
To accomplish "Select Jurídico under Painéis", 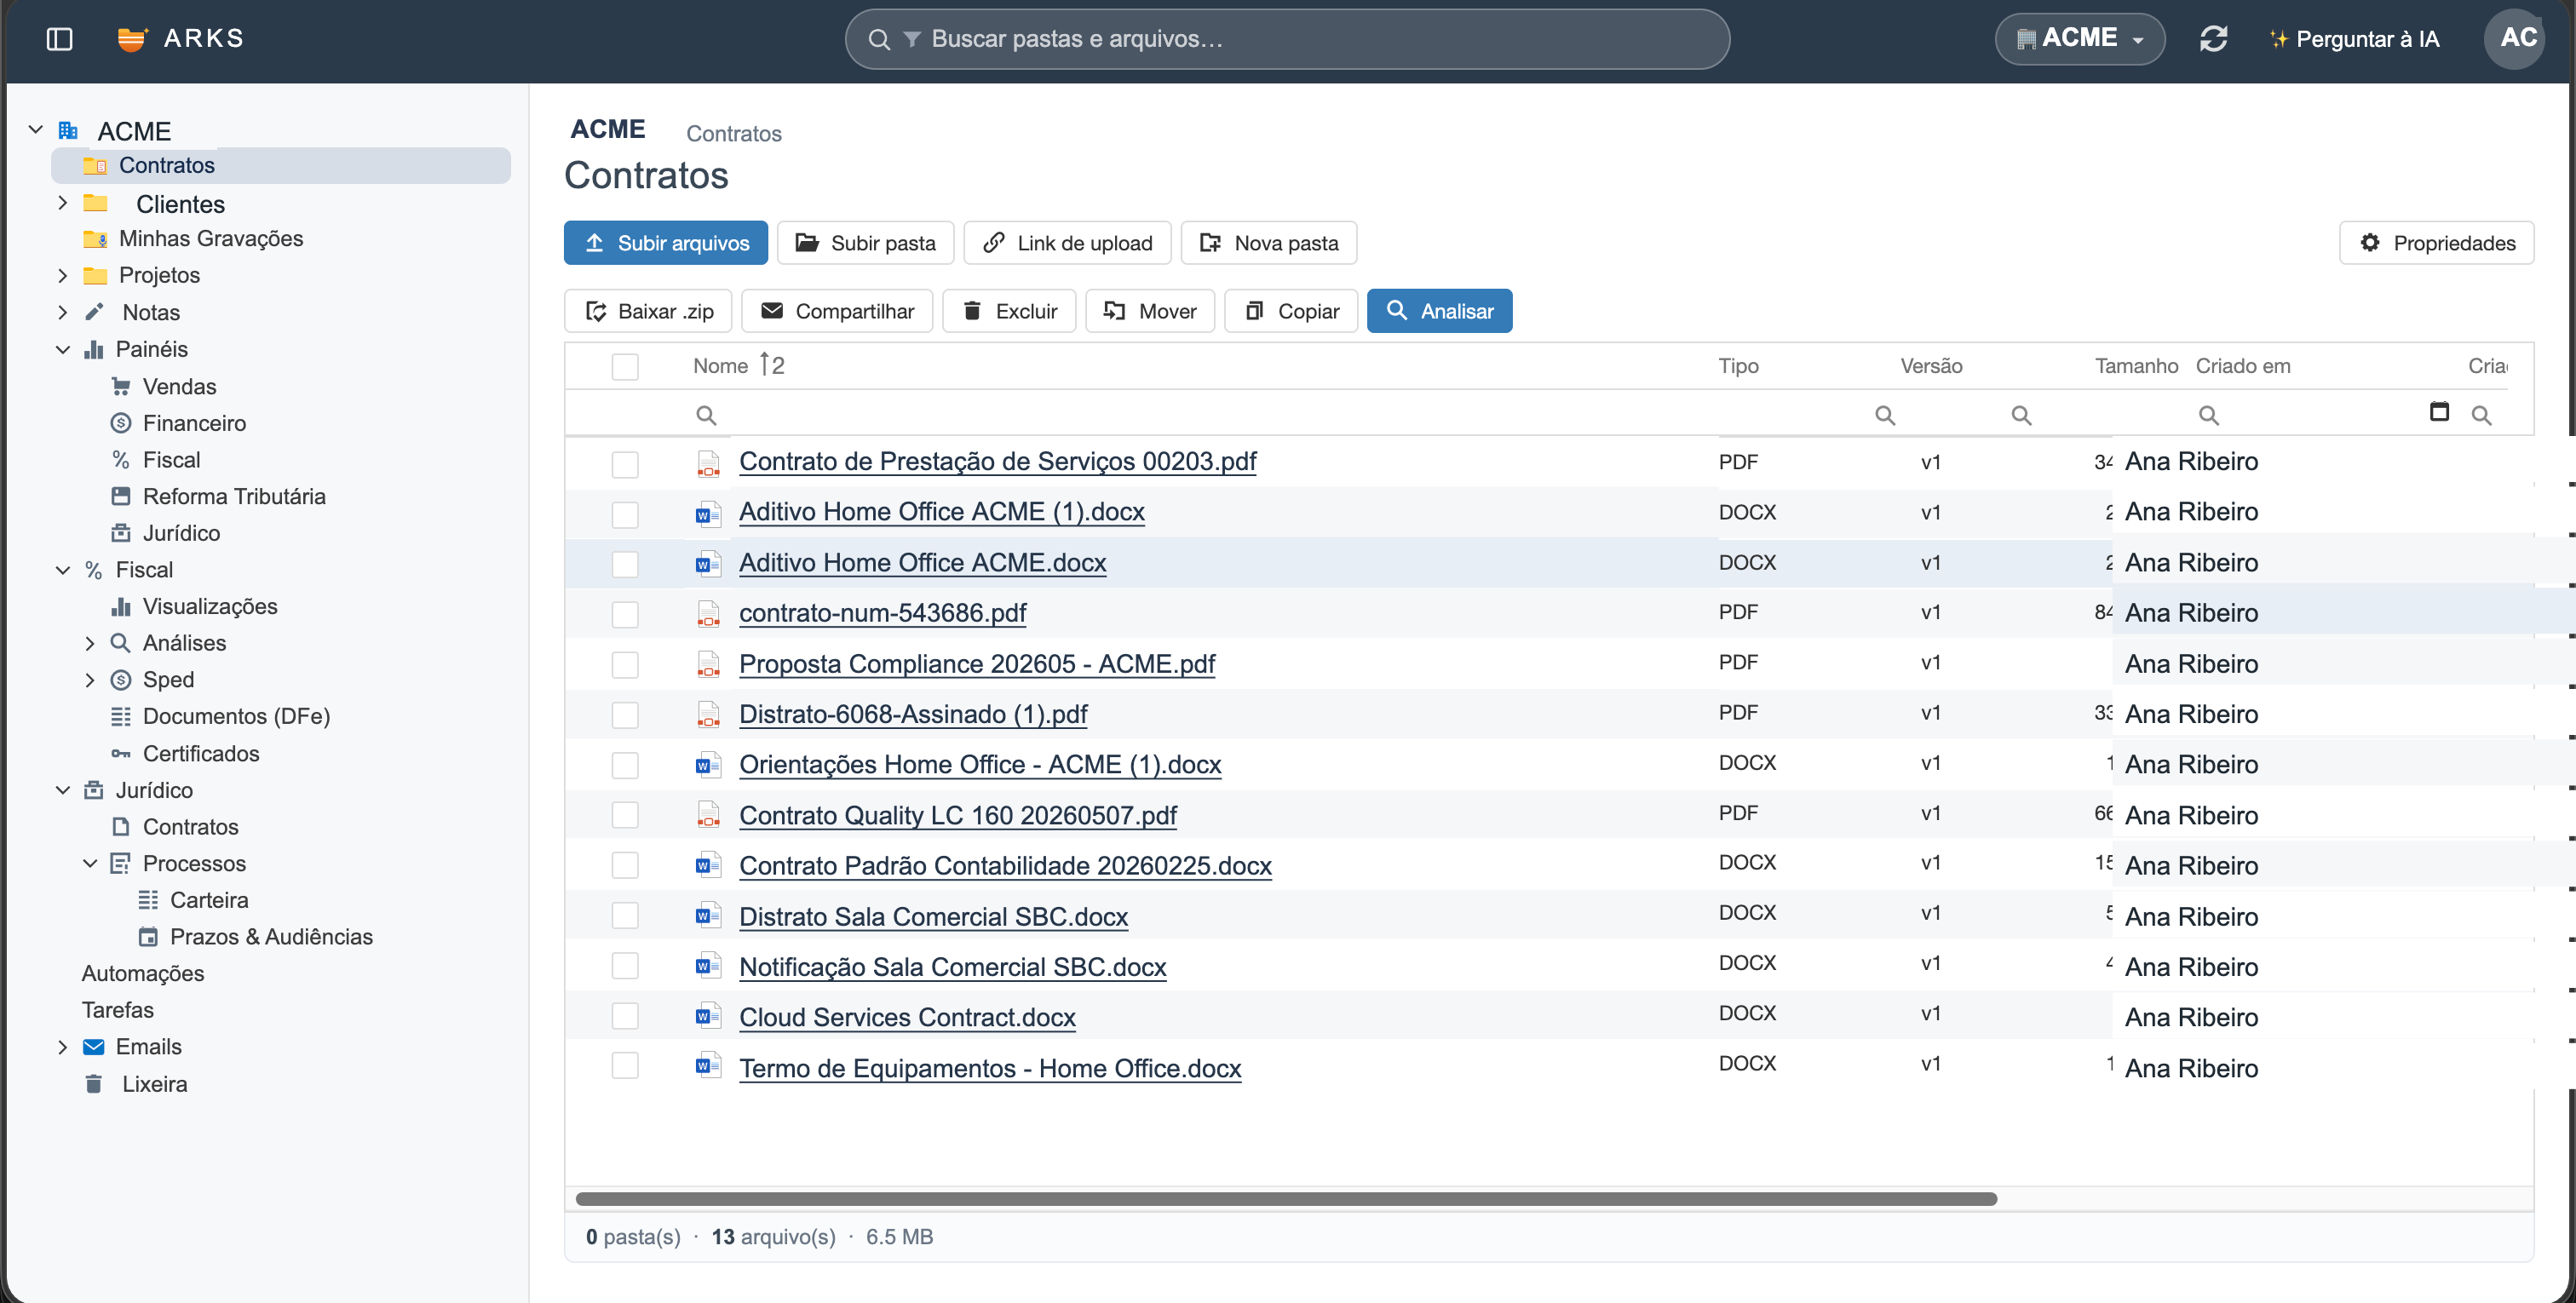I will (181, 533).
